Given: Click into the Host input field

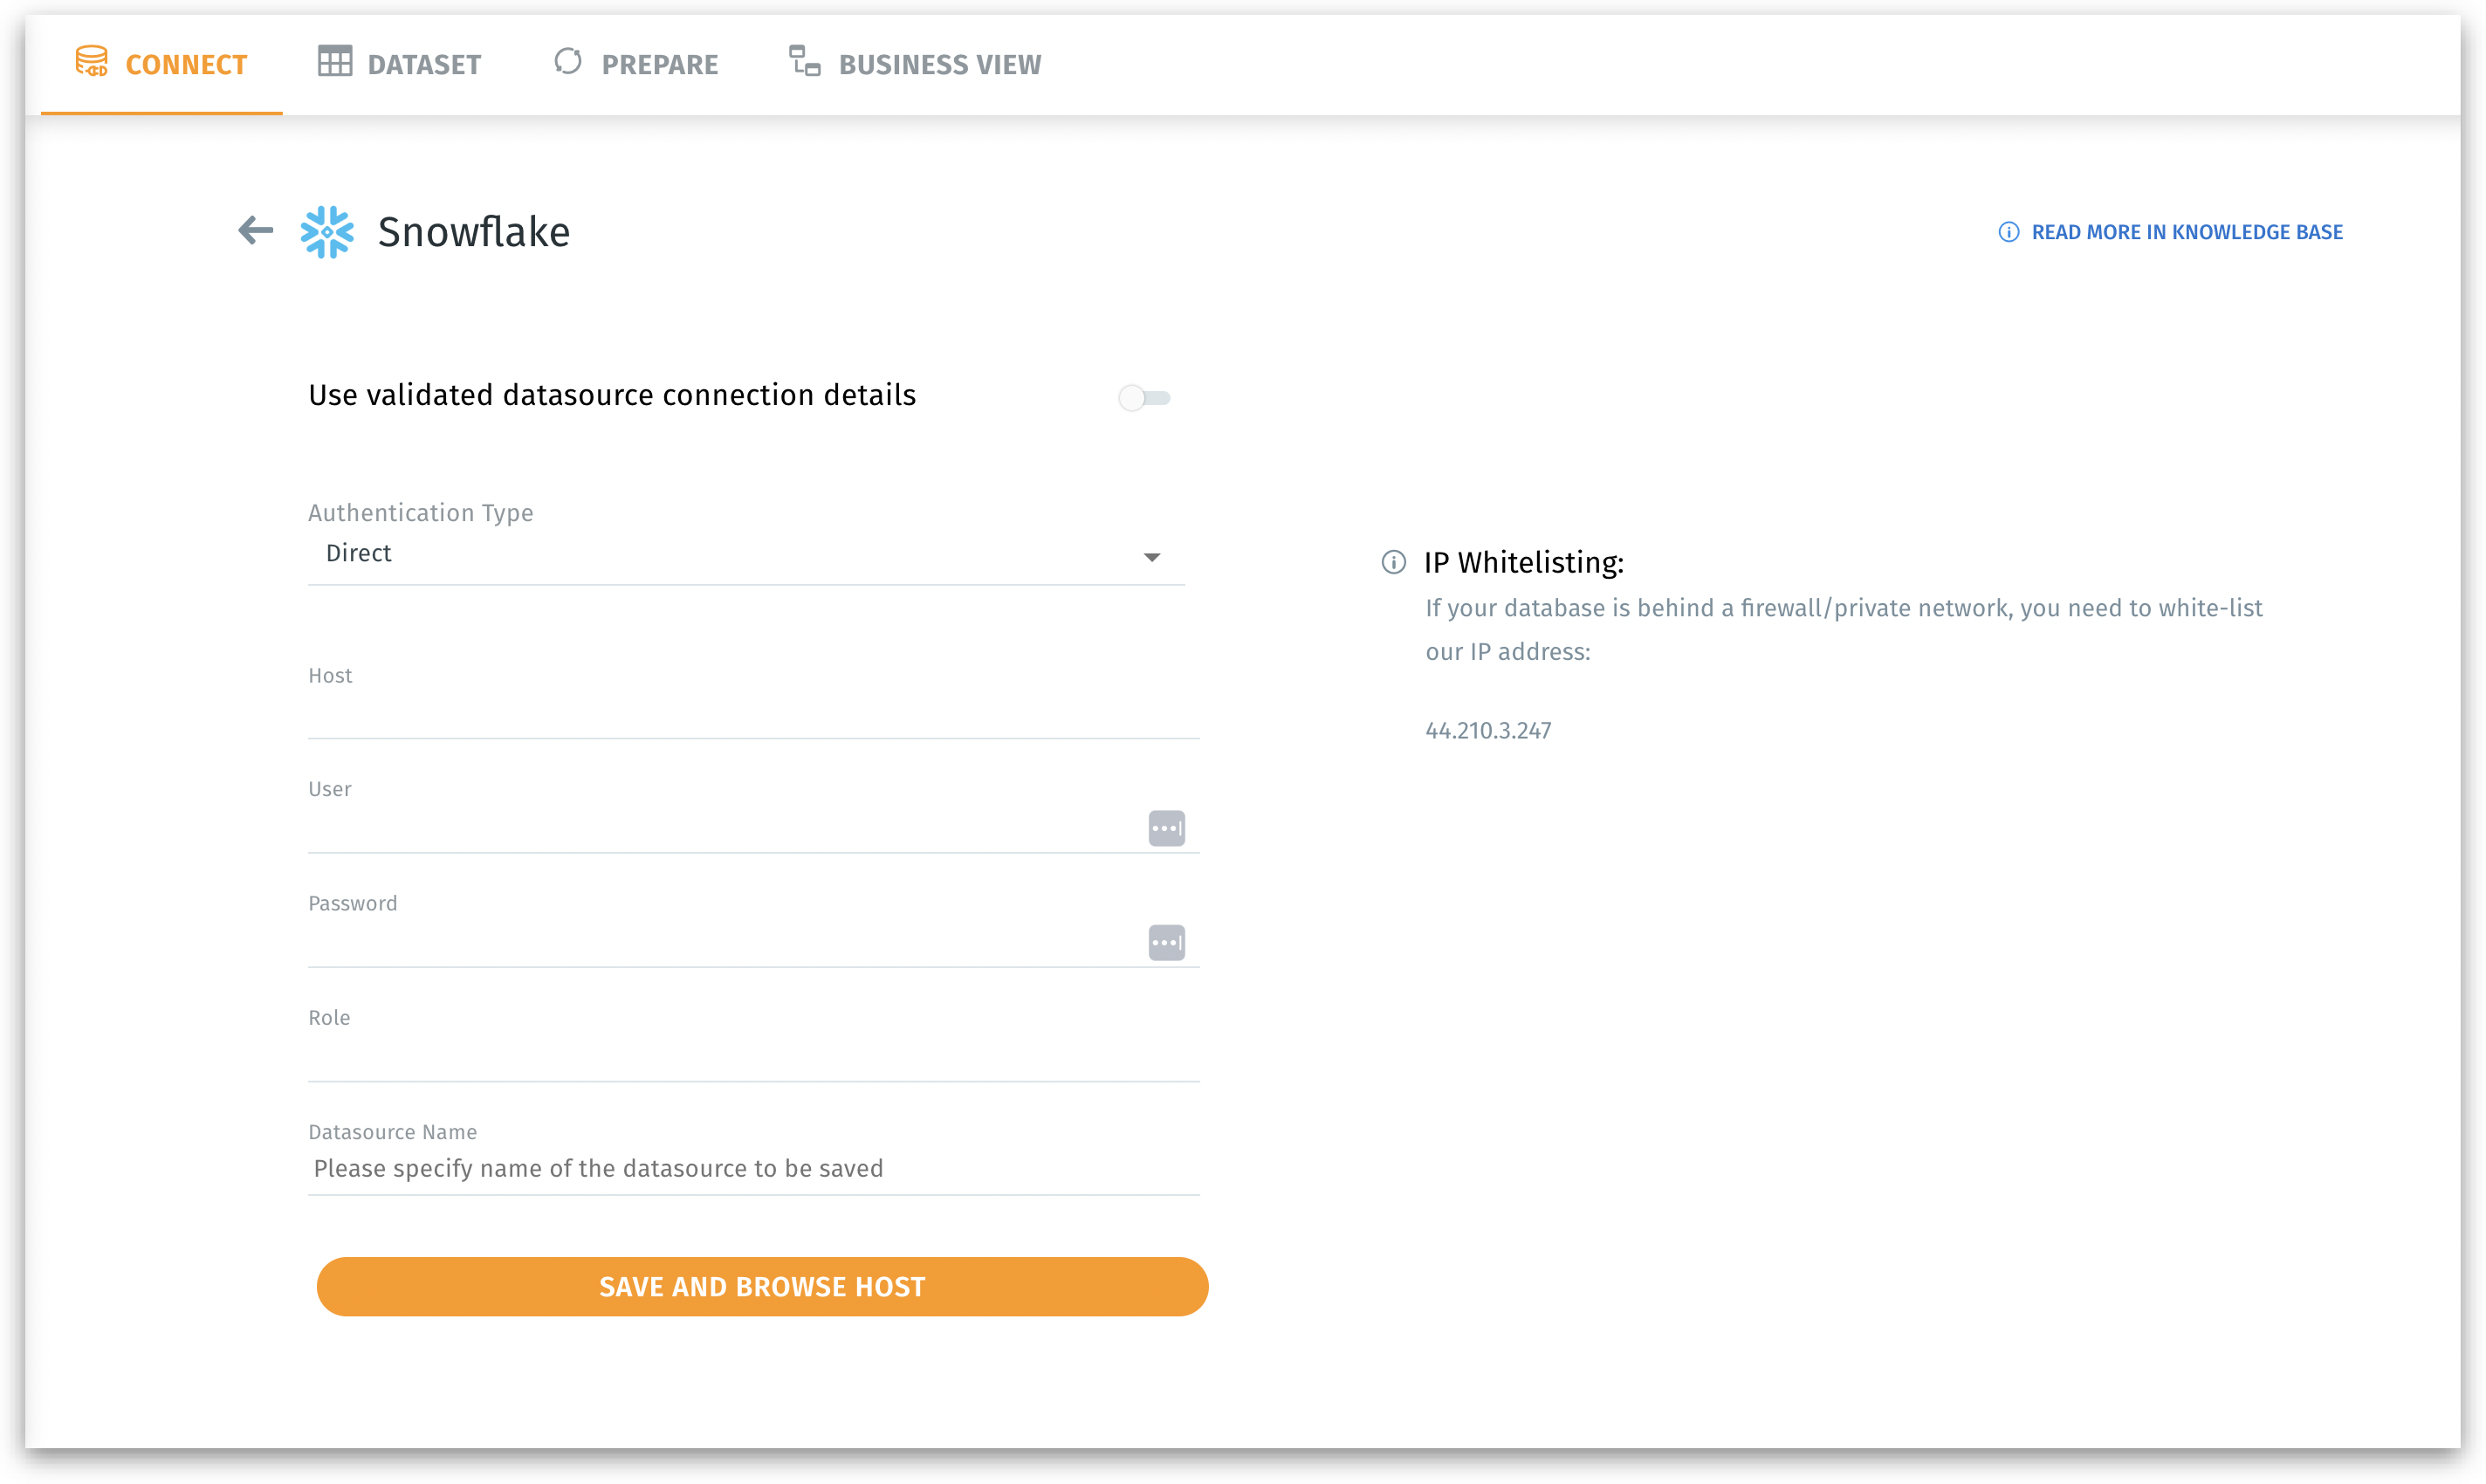Looking at the screenshot, I should [x=752, y=714].
